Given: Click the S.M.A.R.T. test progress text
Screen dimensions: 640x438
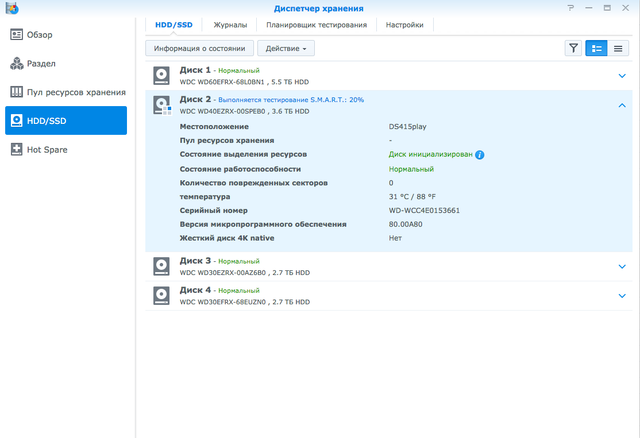Looking at the screenshot, I should 291,100.
